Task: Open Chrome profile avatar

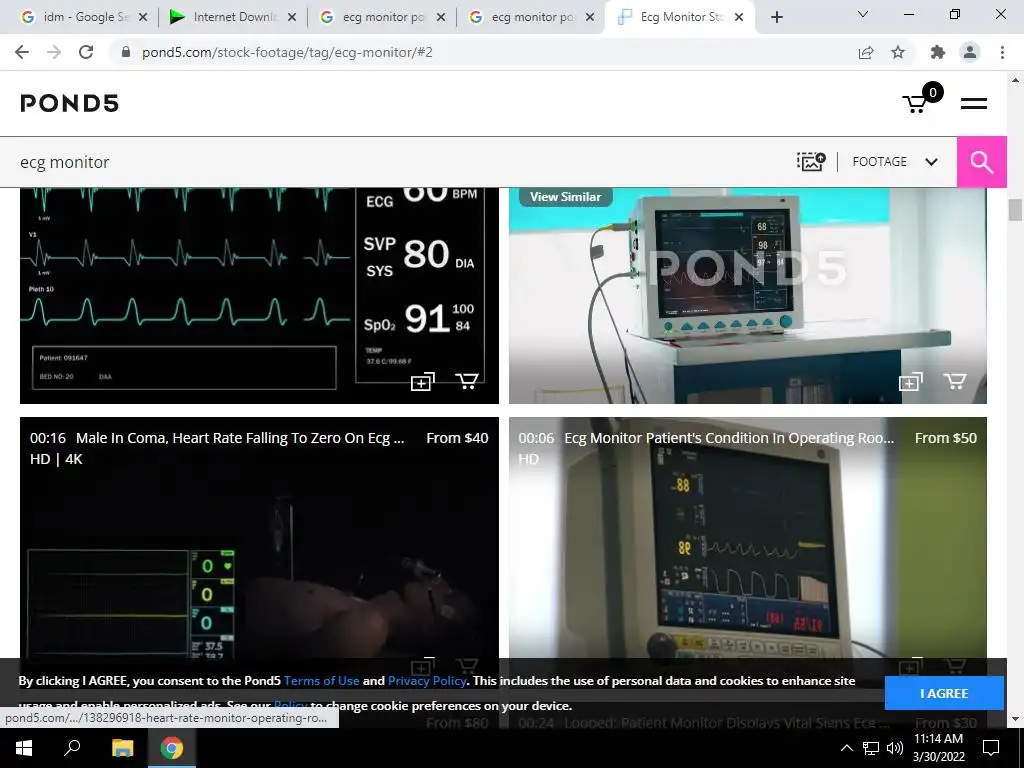Action: click(970, 52)
